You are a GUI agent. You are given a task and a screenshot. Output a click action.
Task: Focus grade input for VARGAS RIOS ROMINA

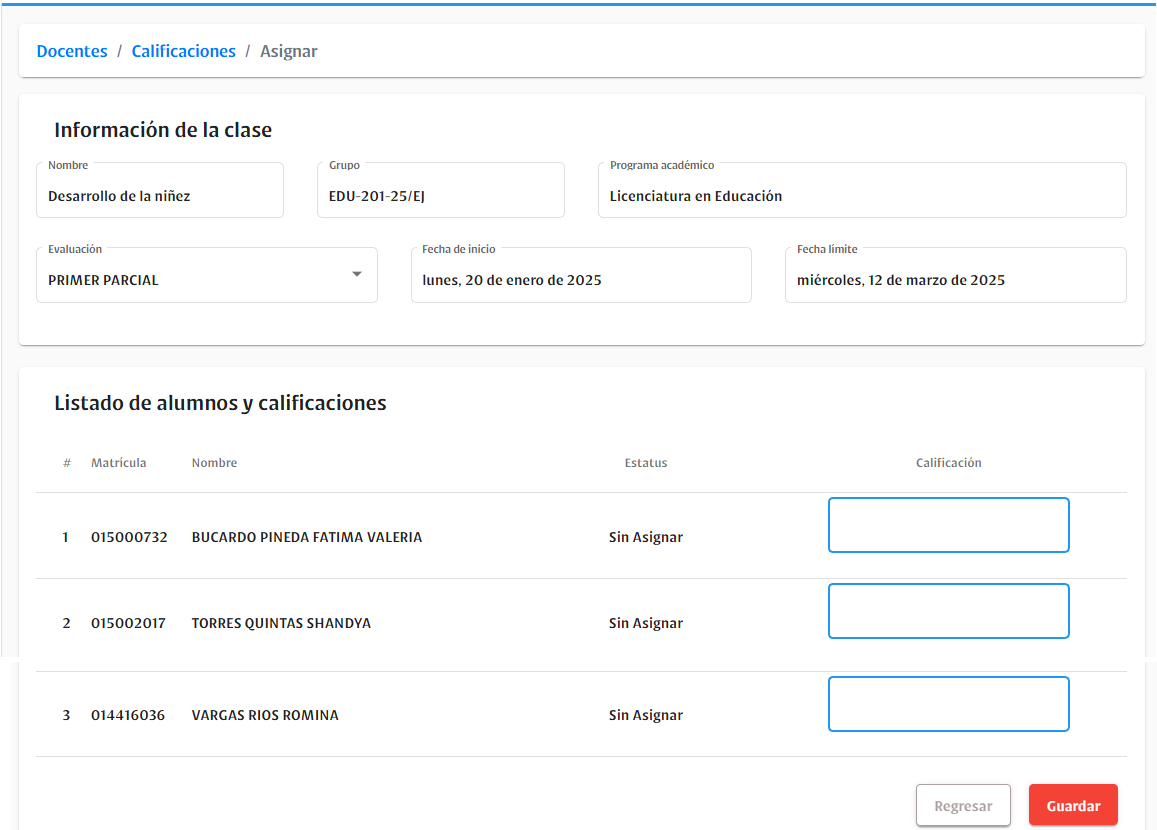[x=948, y=704]
